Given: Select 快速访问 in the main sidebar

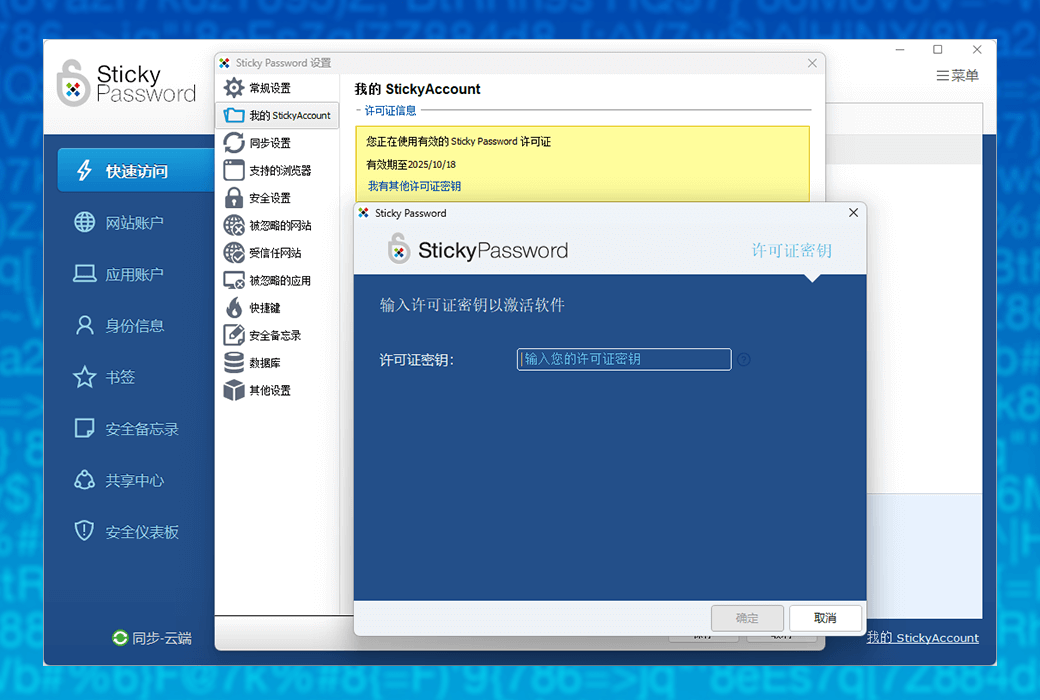Looking at the screenshot, I should point(136,171).
